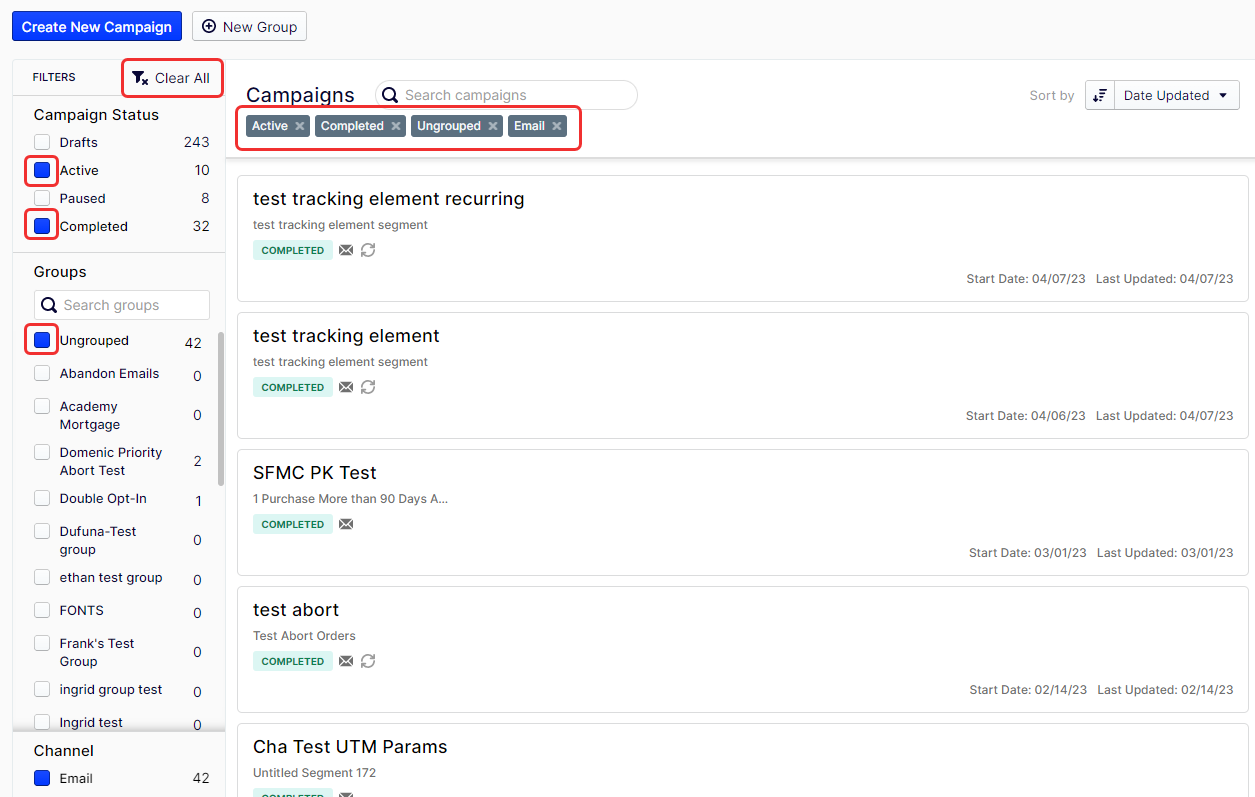Click recurring icon on test tracking element recurring

[x=368, y=250]
